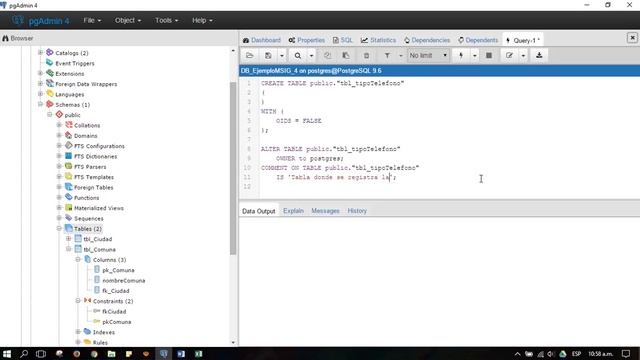Viewport: 640px width, 360px height.
Task: Show the History tab
Action: click(357, 211)
